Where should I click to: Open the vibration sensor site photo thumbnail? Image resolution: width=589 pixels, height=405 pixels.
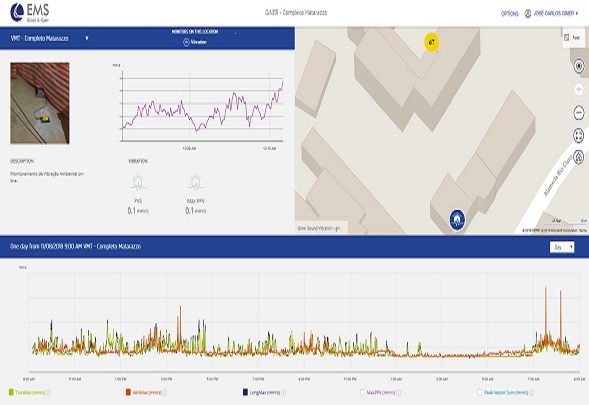tap(40, 103)
